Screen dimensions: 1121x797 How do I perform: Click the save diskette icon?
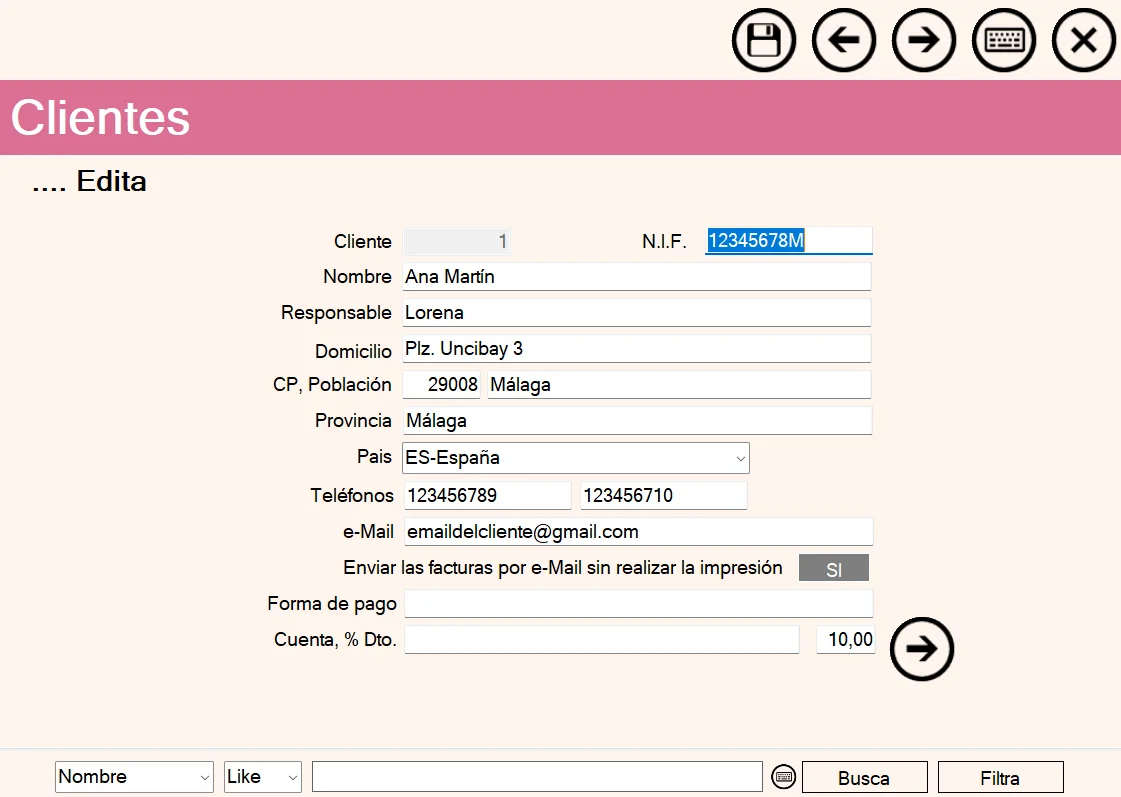(x=764, y=41)
